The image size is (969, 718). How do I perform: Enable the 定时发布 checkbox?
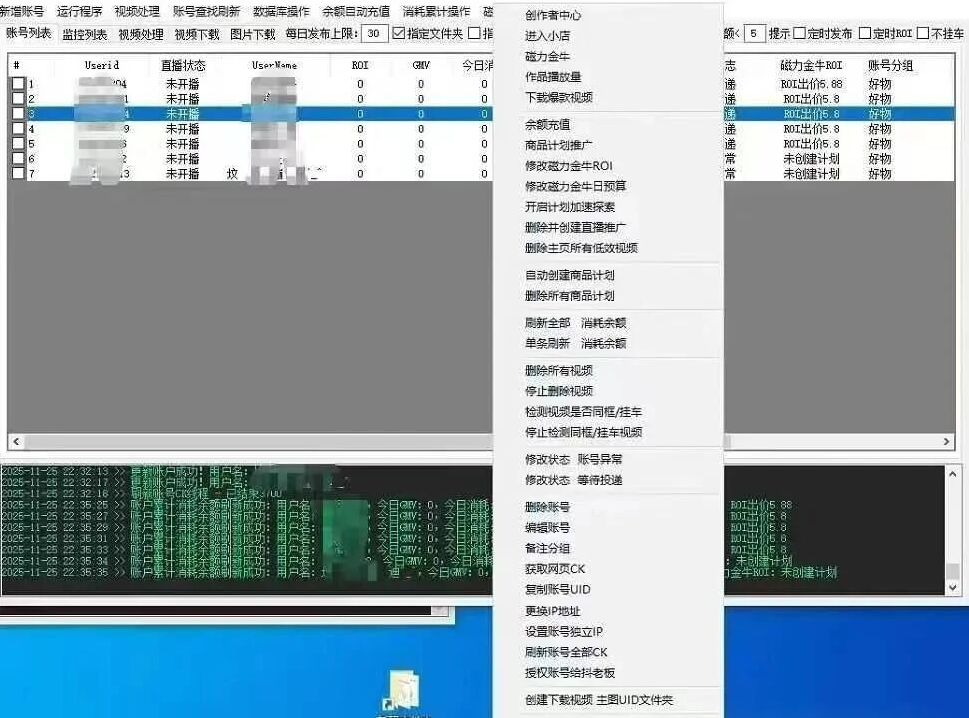pos(799,33)
